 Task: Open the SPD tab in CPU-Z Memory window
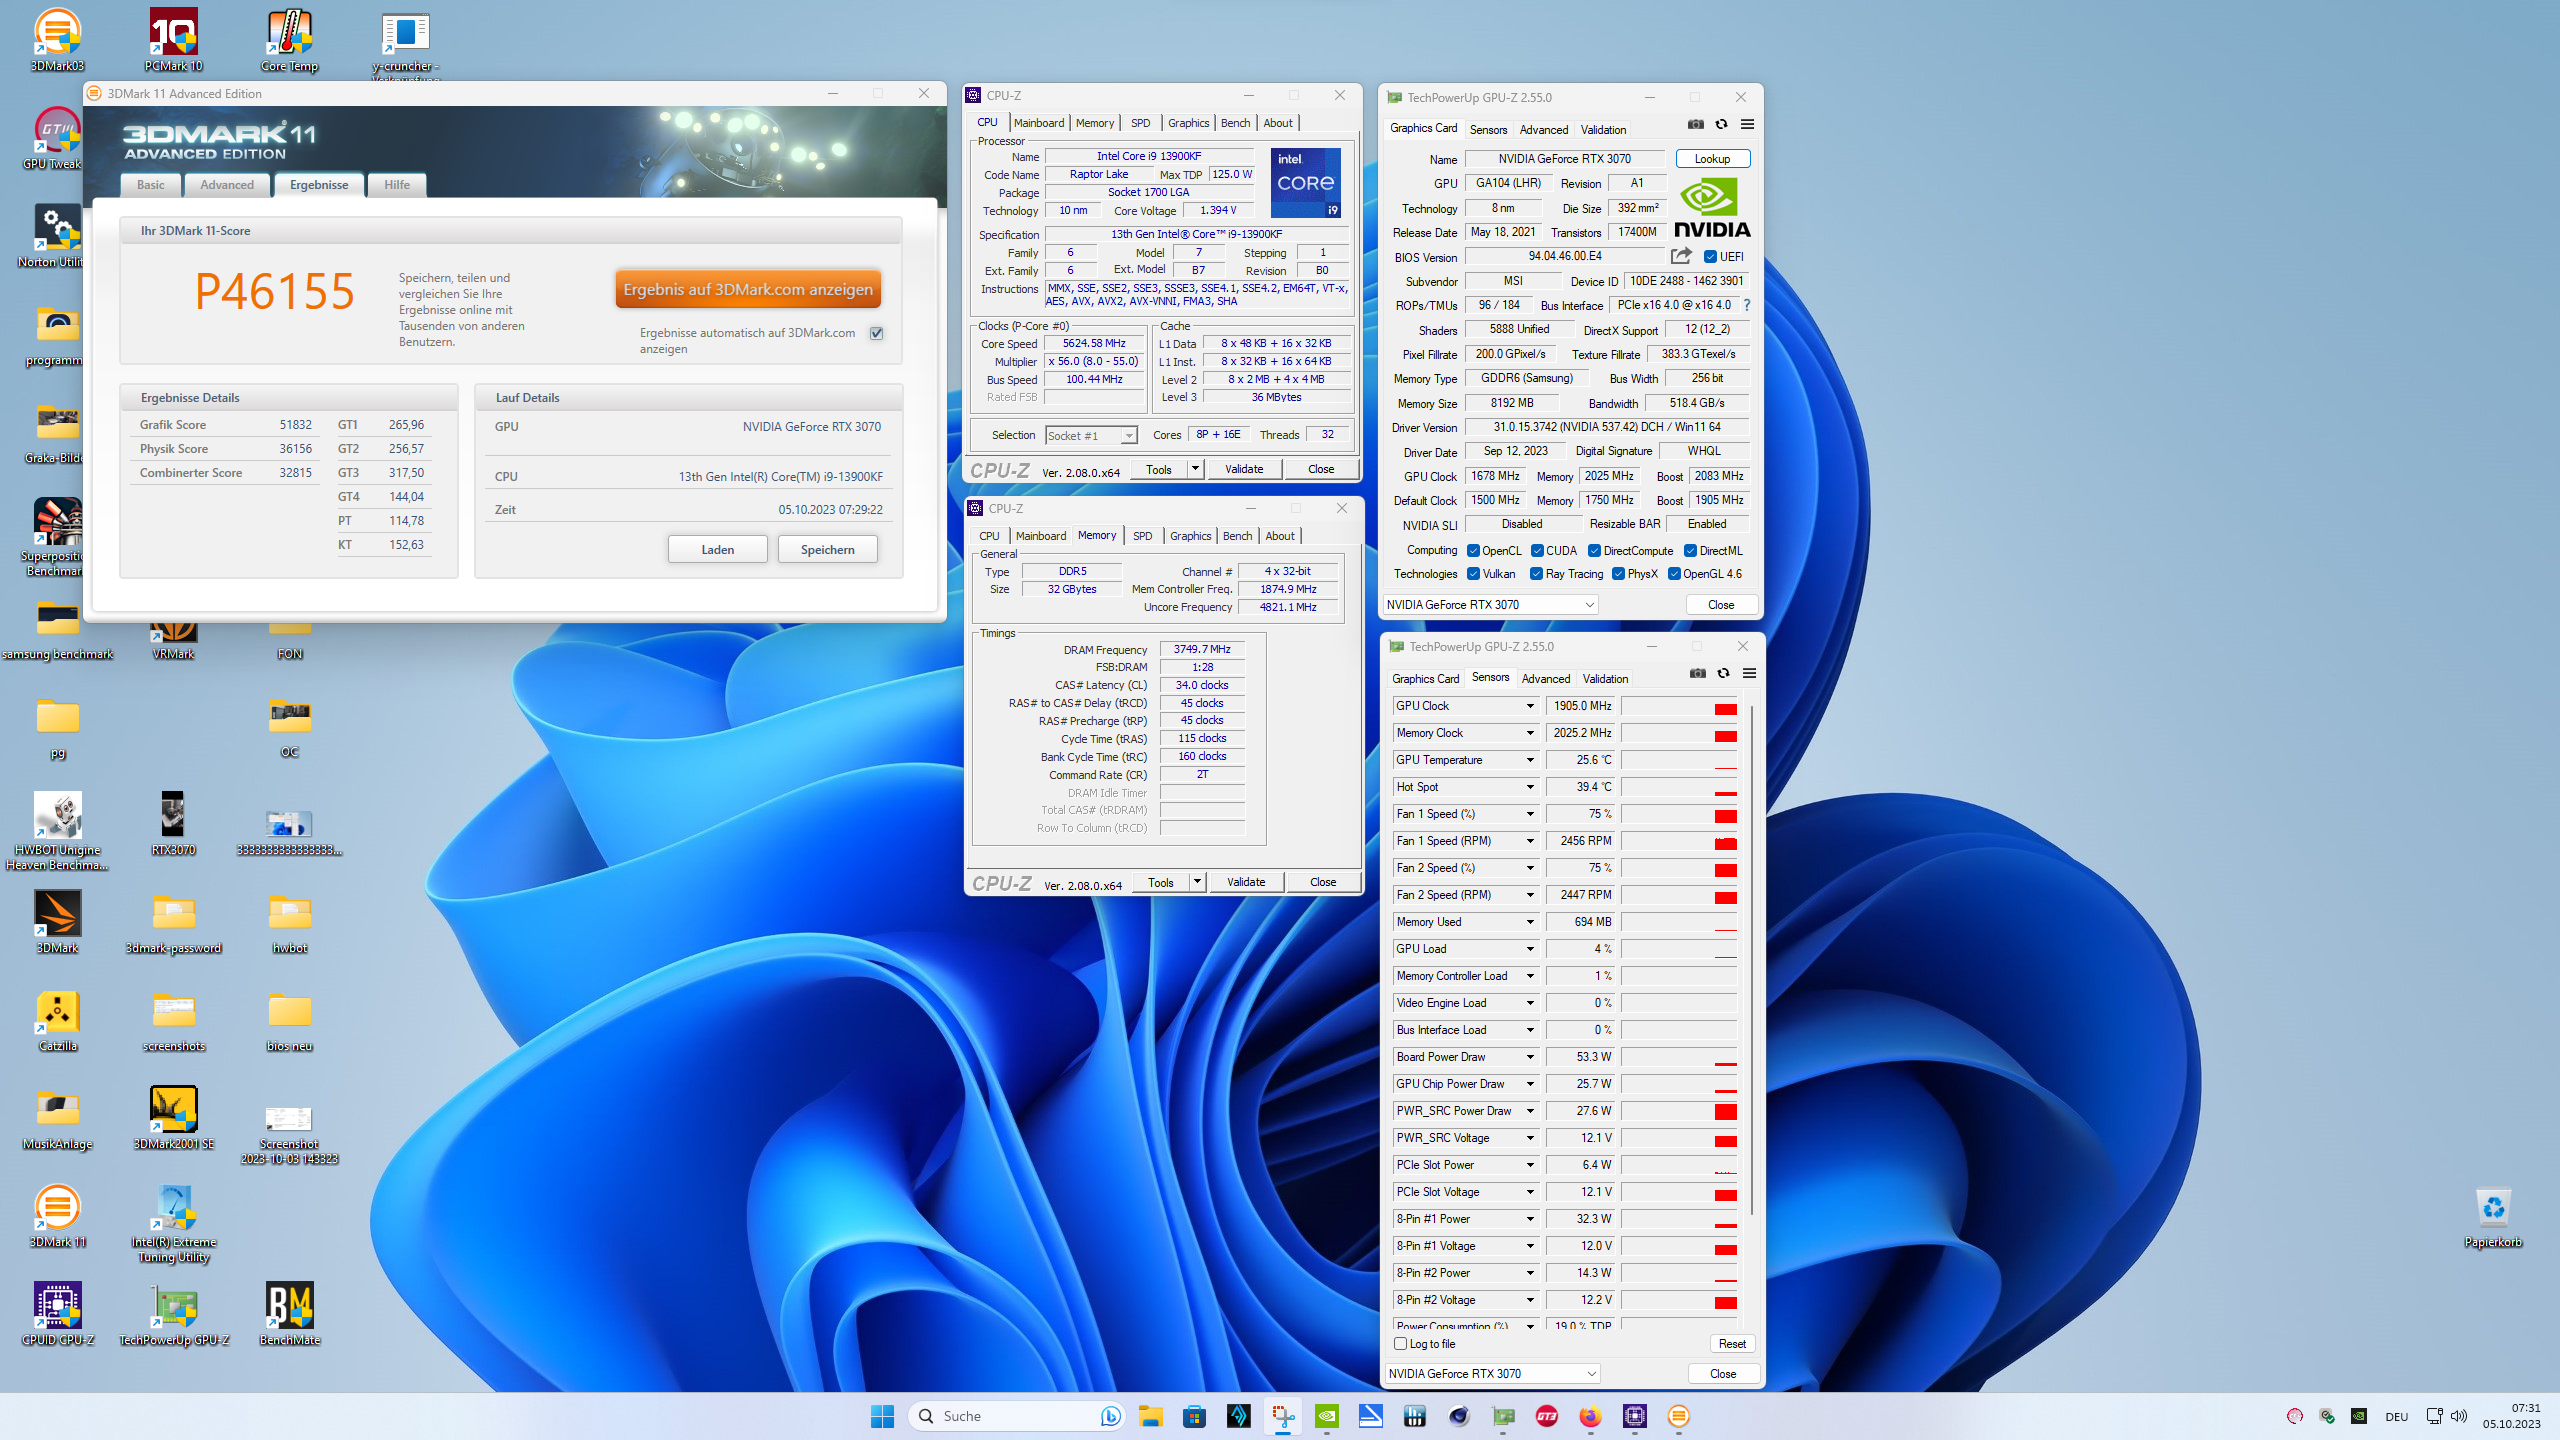[x=1142, y=536]
